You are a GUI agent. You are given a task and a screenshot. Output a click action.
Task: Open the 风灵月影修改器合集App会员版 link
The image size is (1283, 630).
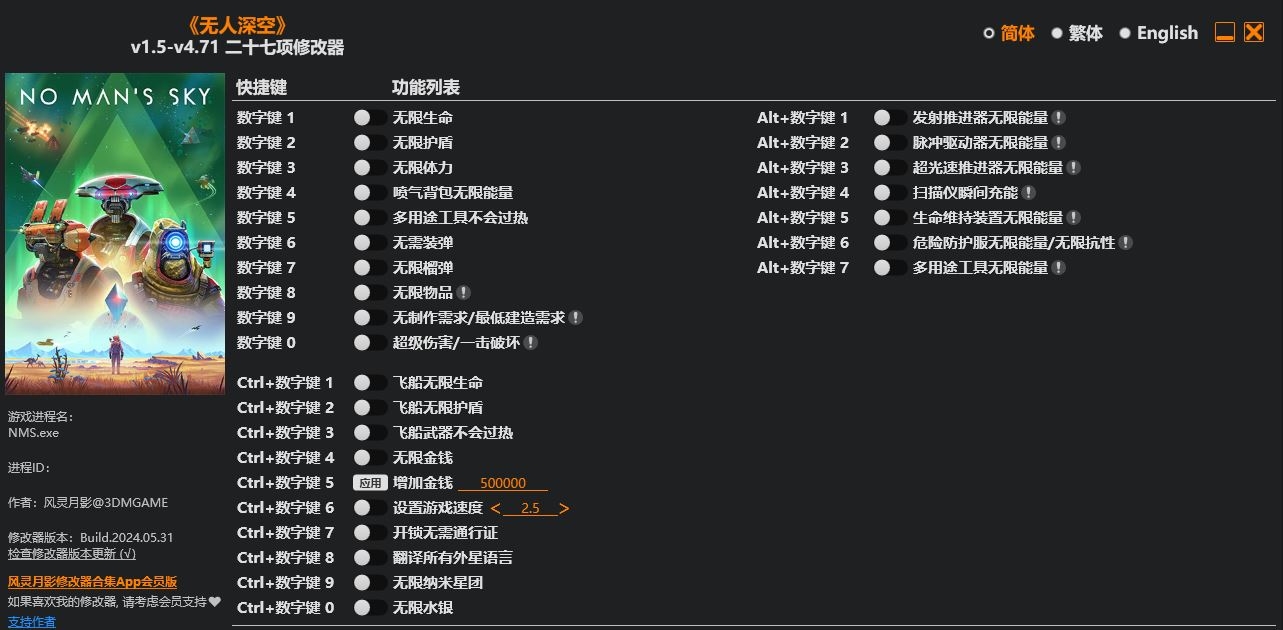tap(93, 582)
